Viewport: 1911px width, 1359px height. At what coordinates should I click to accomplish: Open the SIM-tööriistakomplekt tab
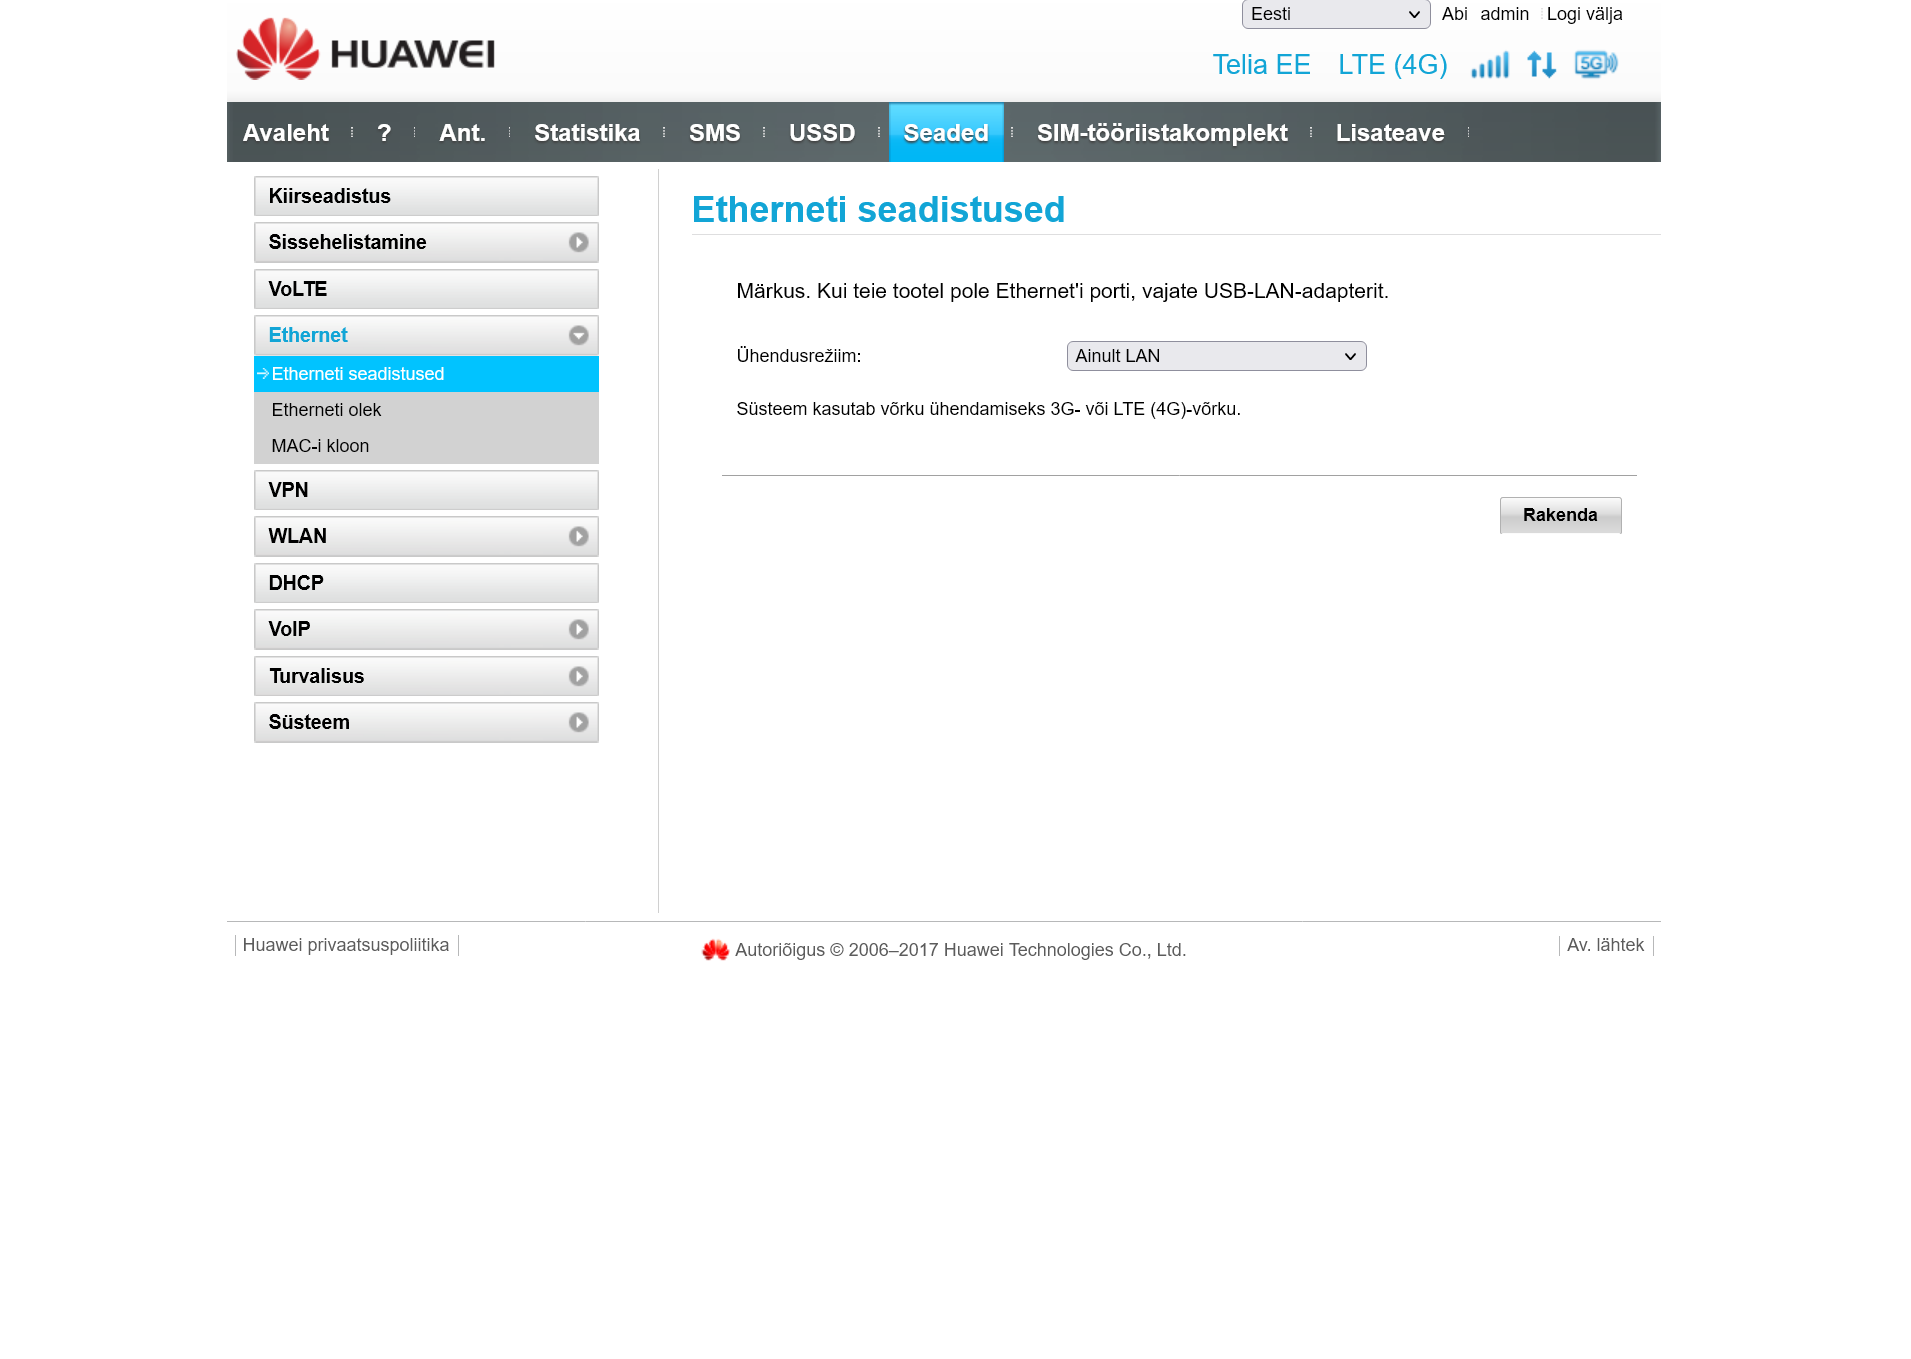tap(1162, 133)
